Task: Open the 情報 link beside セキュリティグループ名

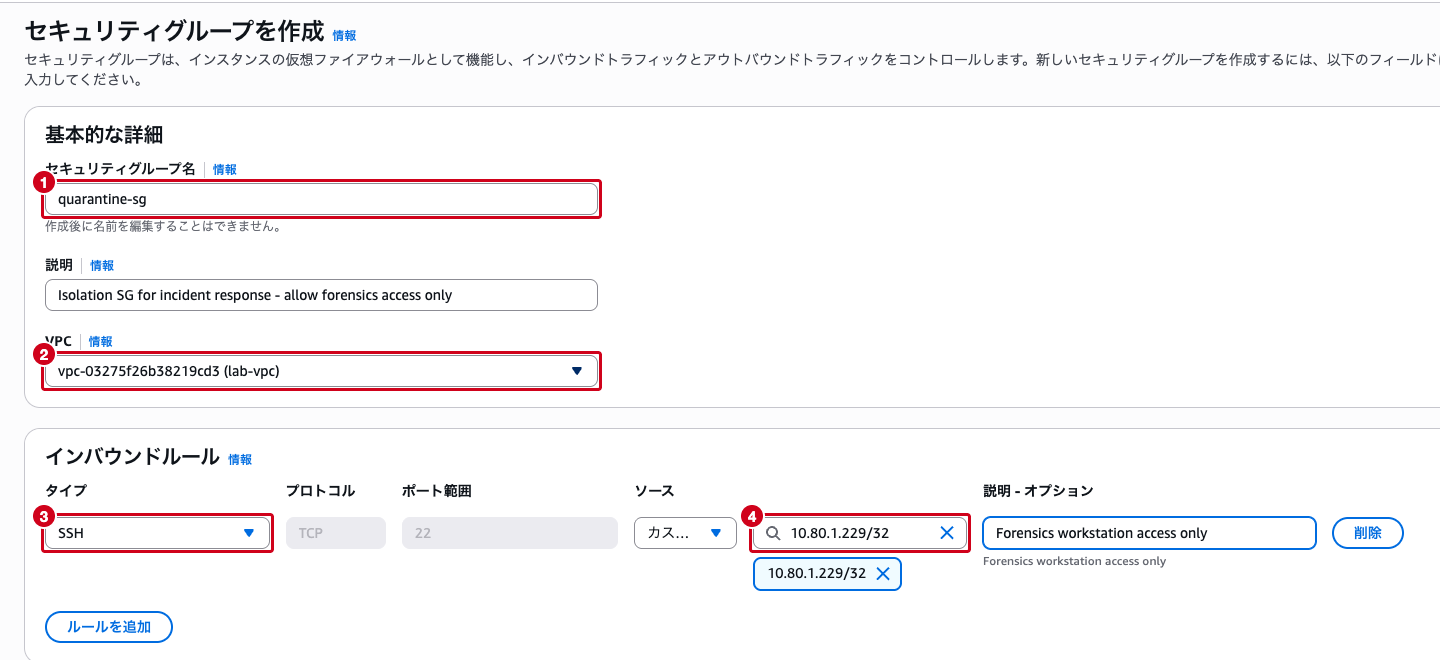Action: tap(225, 170)
